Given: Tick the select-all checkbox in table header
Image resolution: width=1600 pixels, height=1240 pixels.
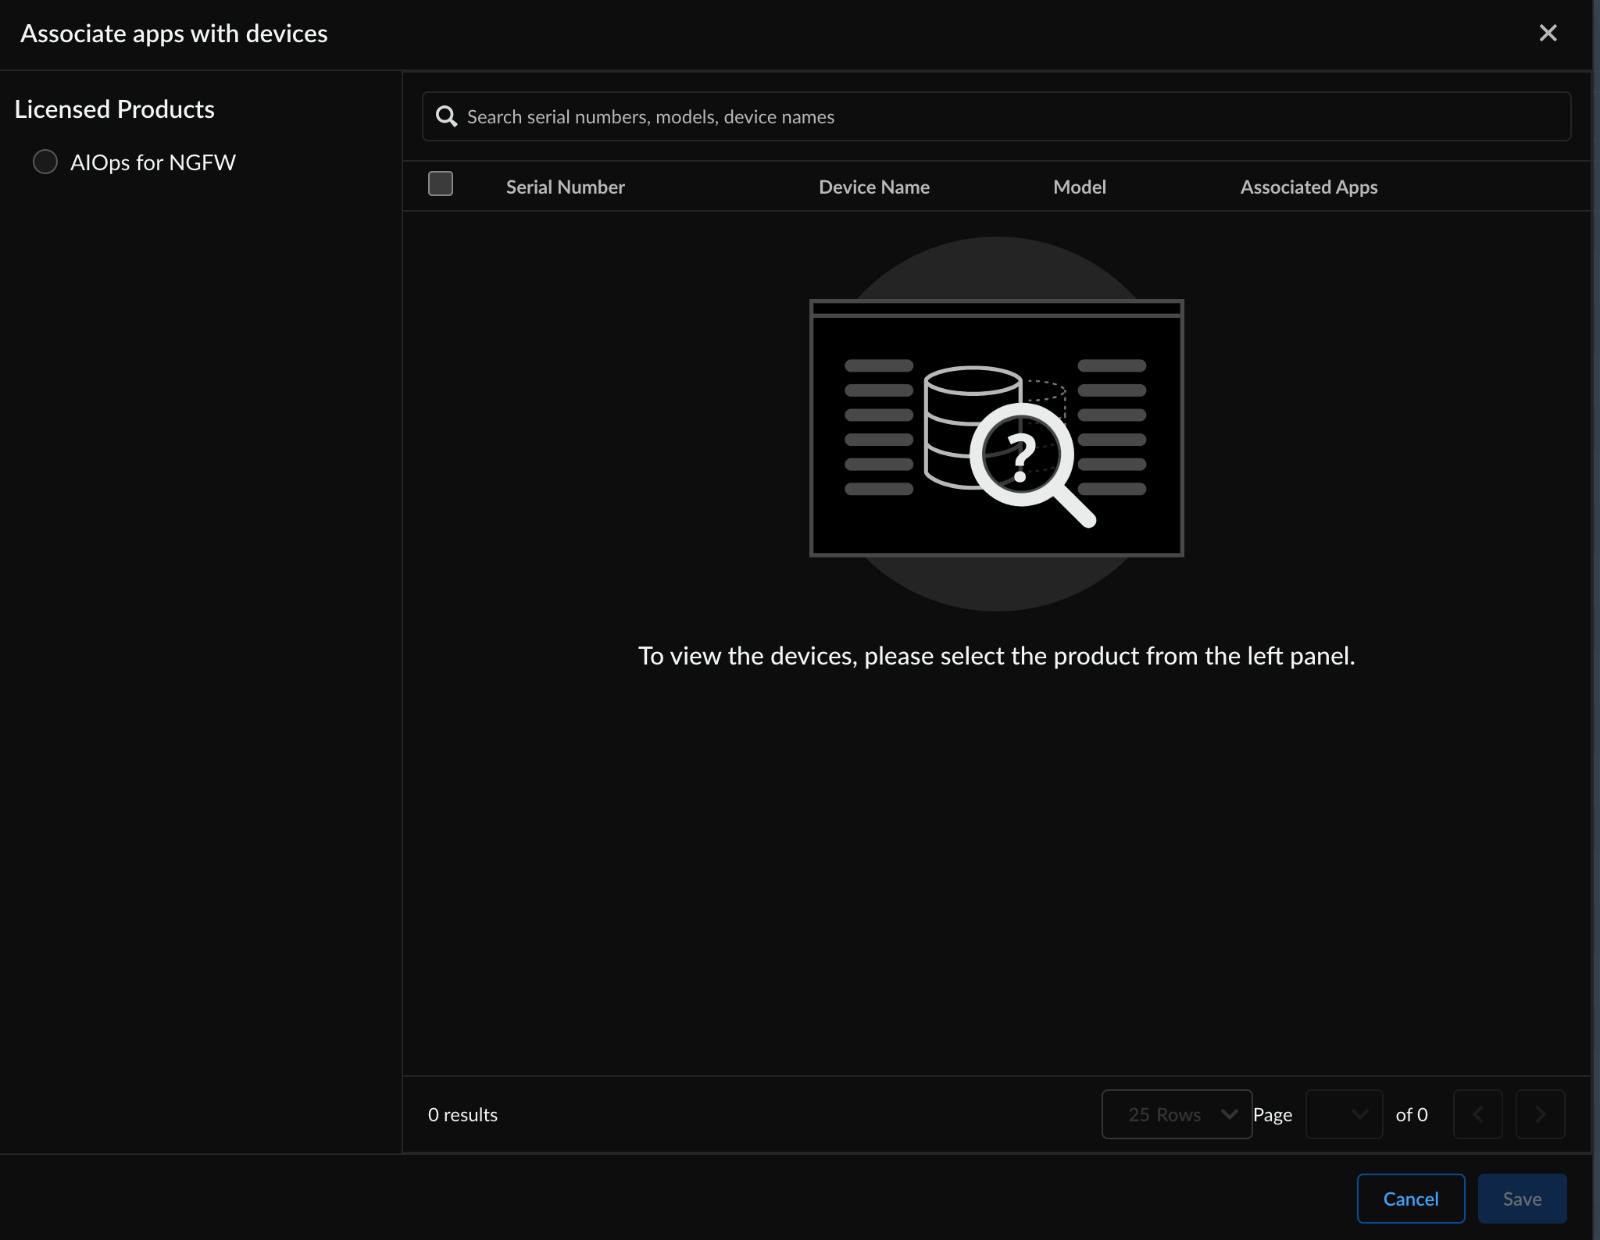Looking at the screenshot, I should [x=440, y=184].
